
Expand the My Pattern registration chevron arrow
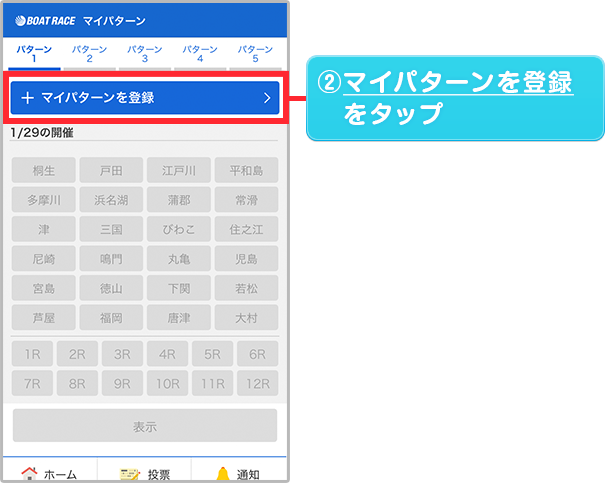[x=267, y=98]
